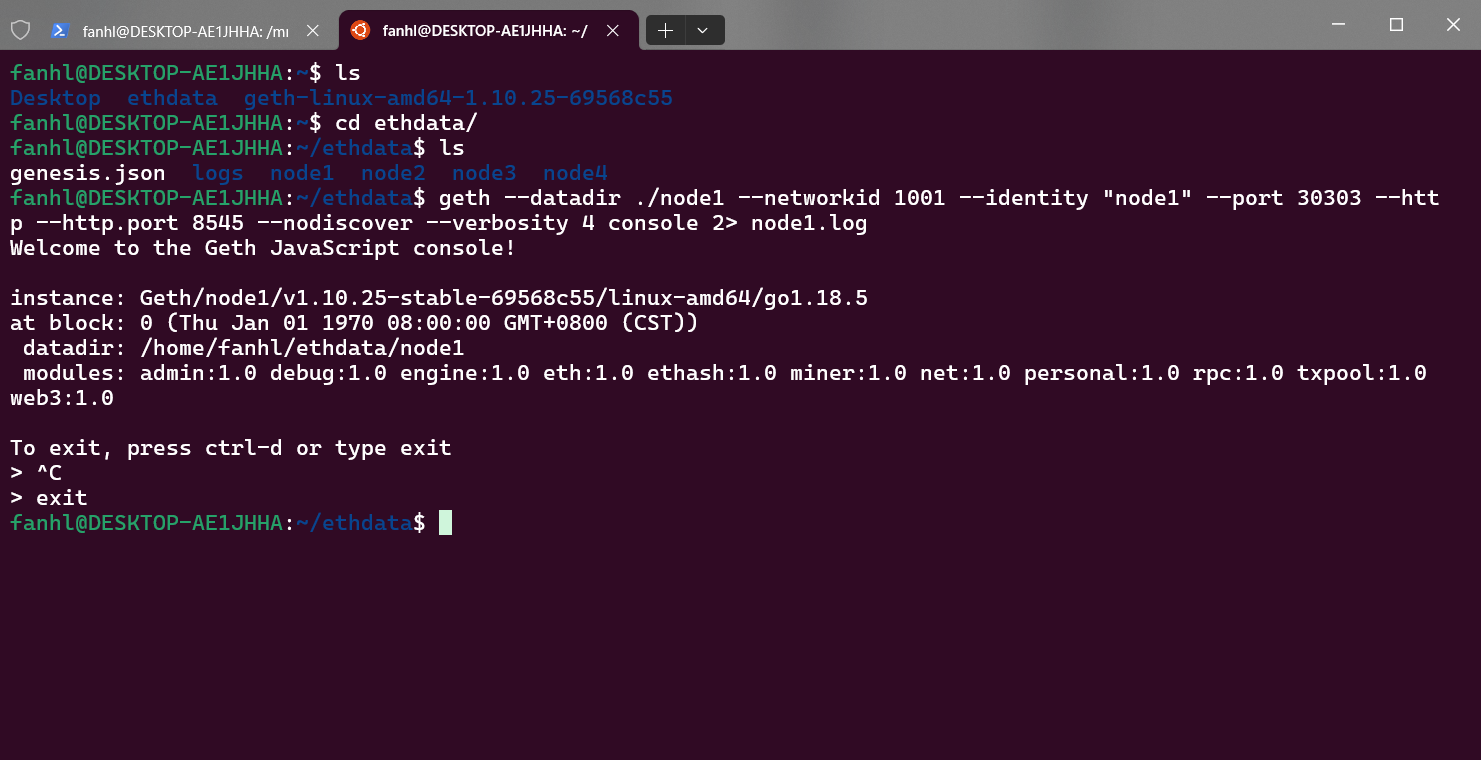This screenshot has width=1481, height=760.
Task: Maximize the terminal window
Action: tap(1397, 25)
